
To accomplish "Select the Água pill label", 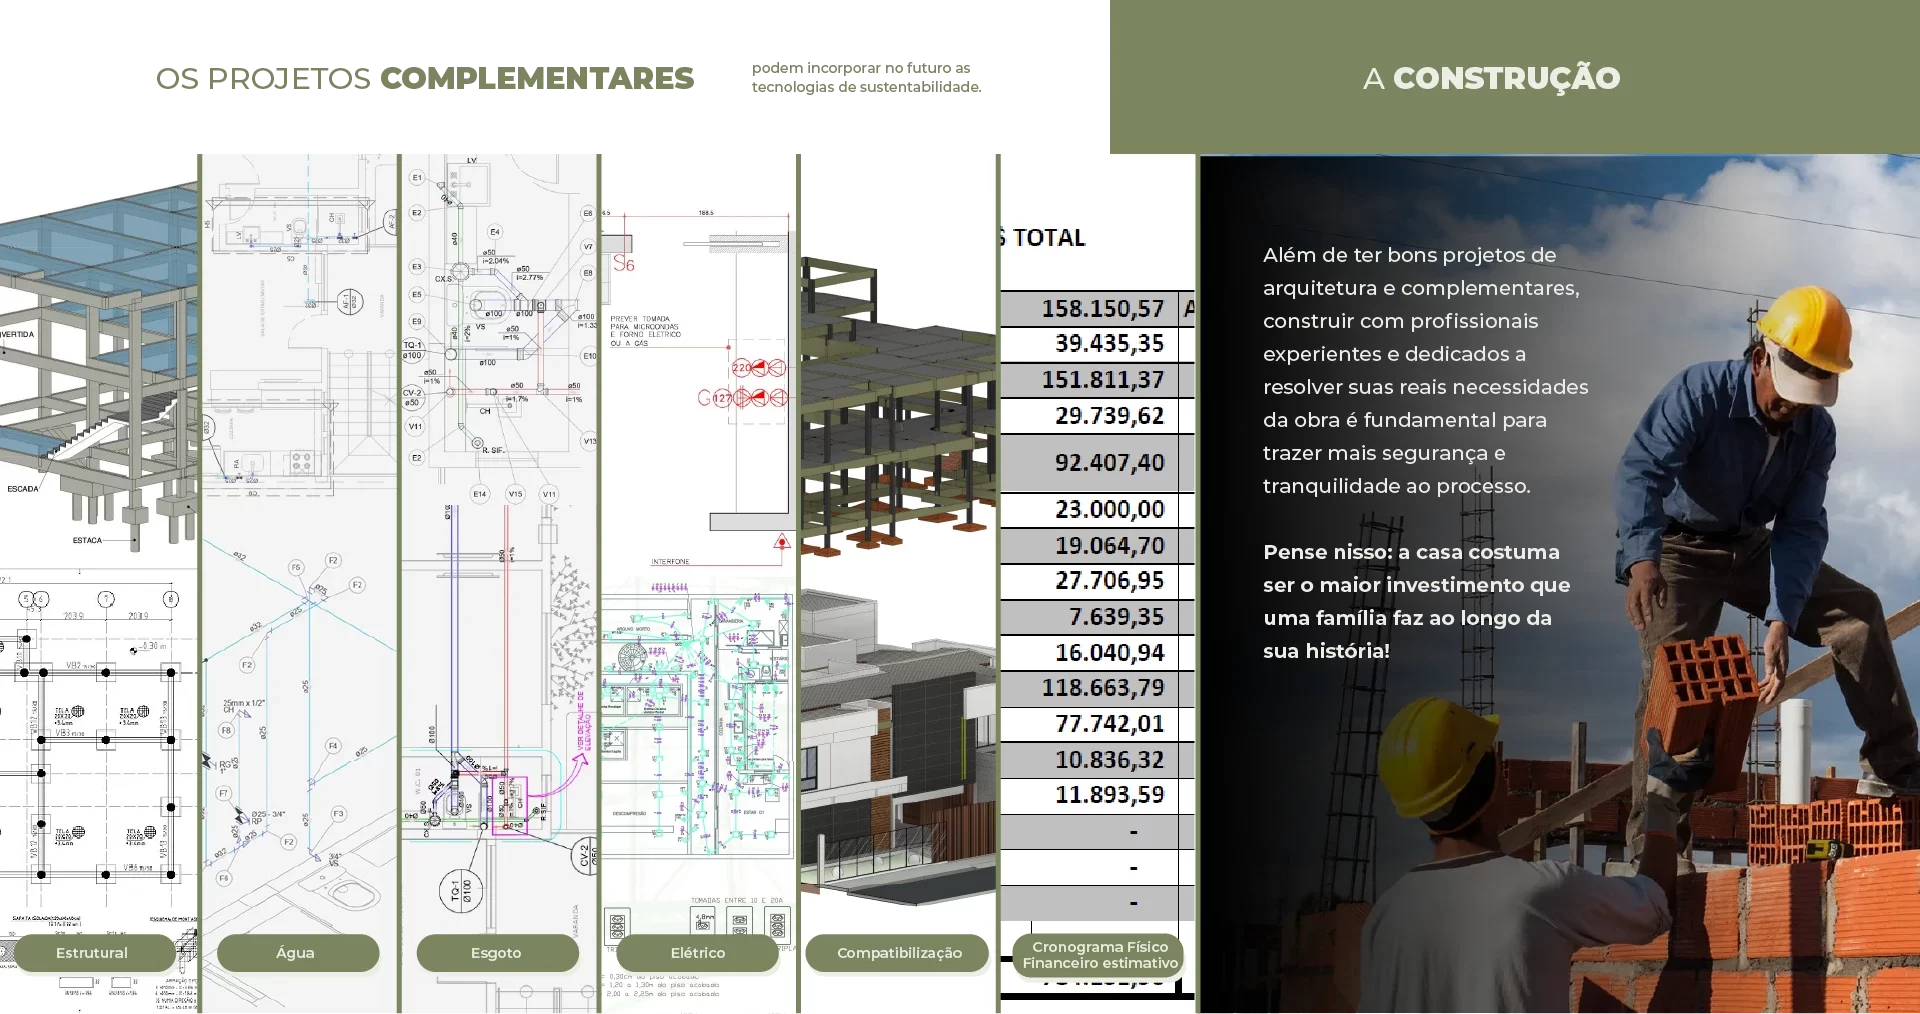I will (297, 953).
